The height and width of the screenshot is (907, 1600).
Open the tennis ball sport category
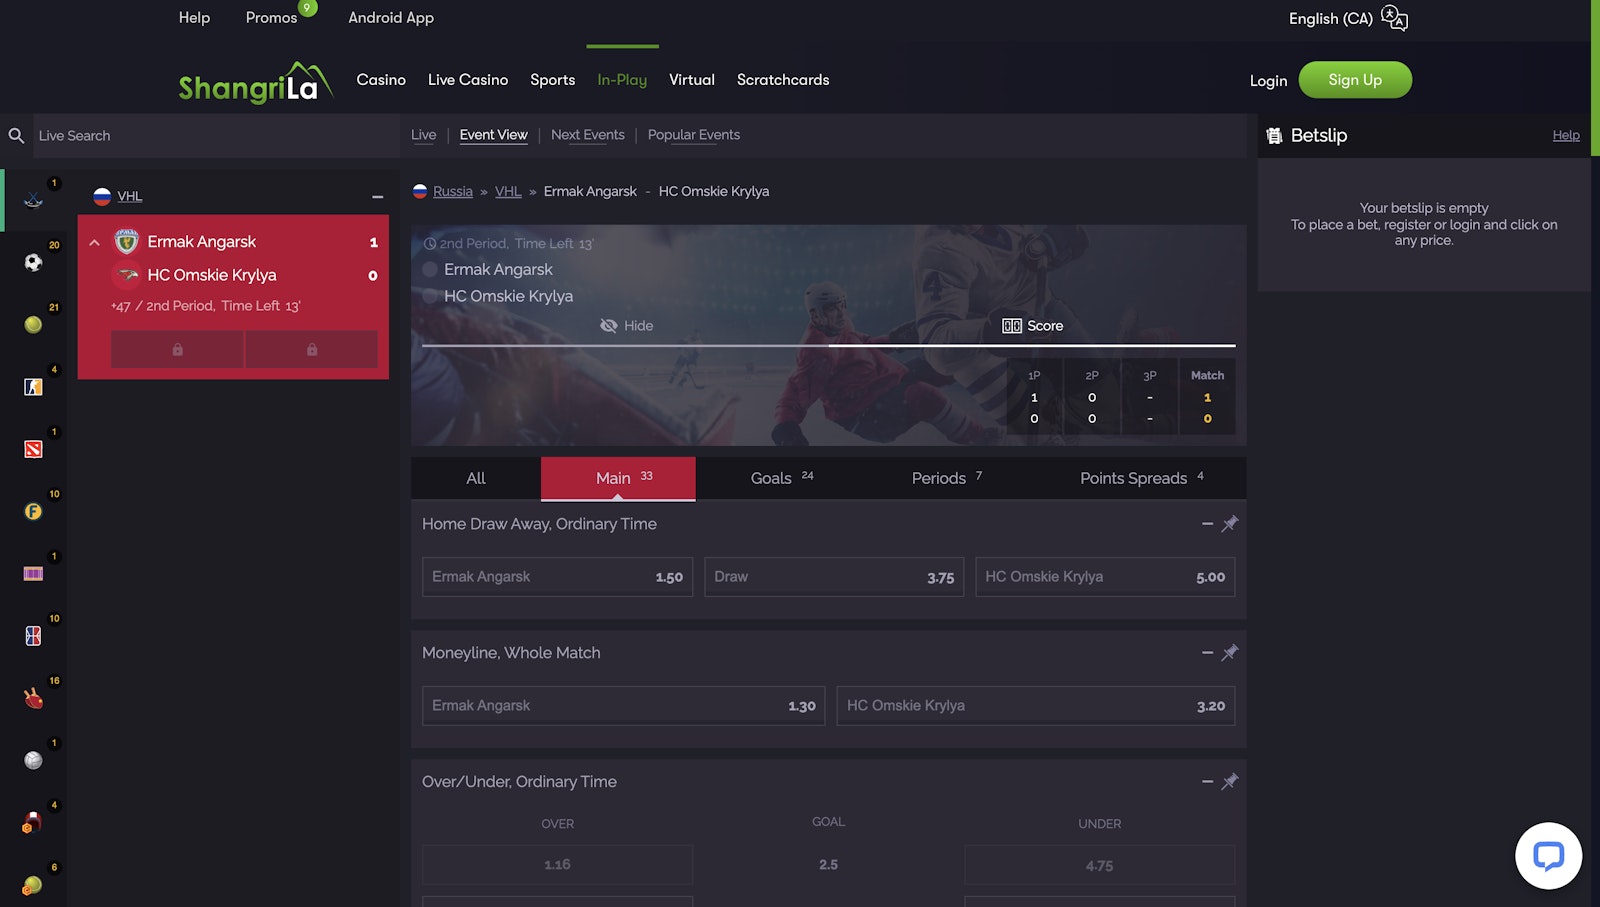point(33,325)
